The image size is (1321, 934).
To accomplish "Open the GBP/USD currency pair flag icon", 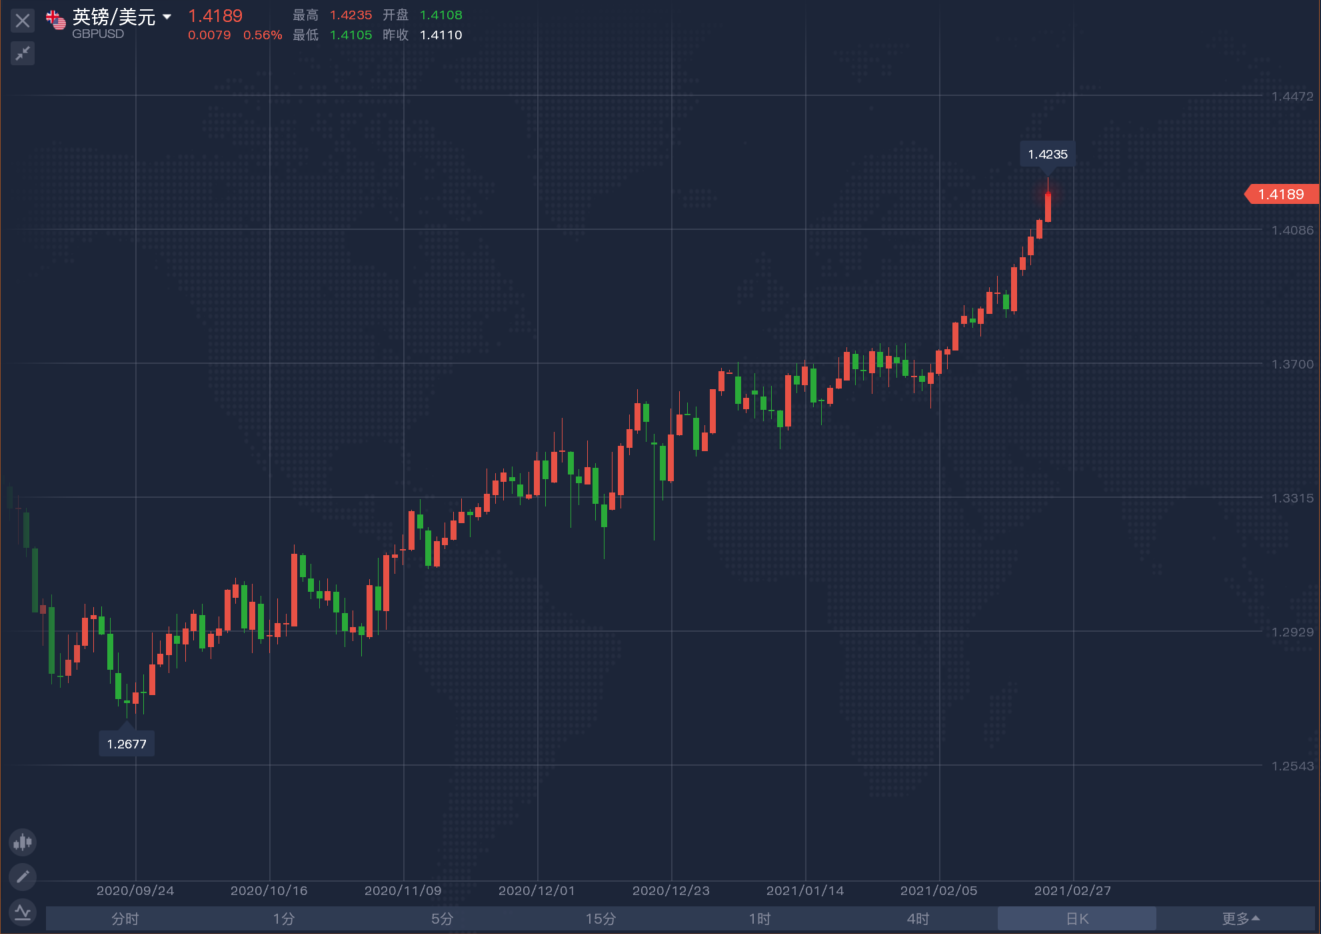I will pyautogui.click(x=56, y=20).
